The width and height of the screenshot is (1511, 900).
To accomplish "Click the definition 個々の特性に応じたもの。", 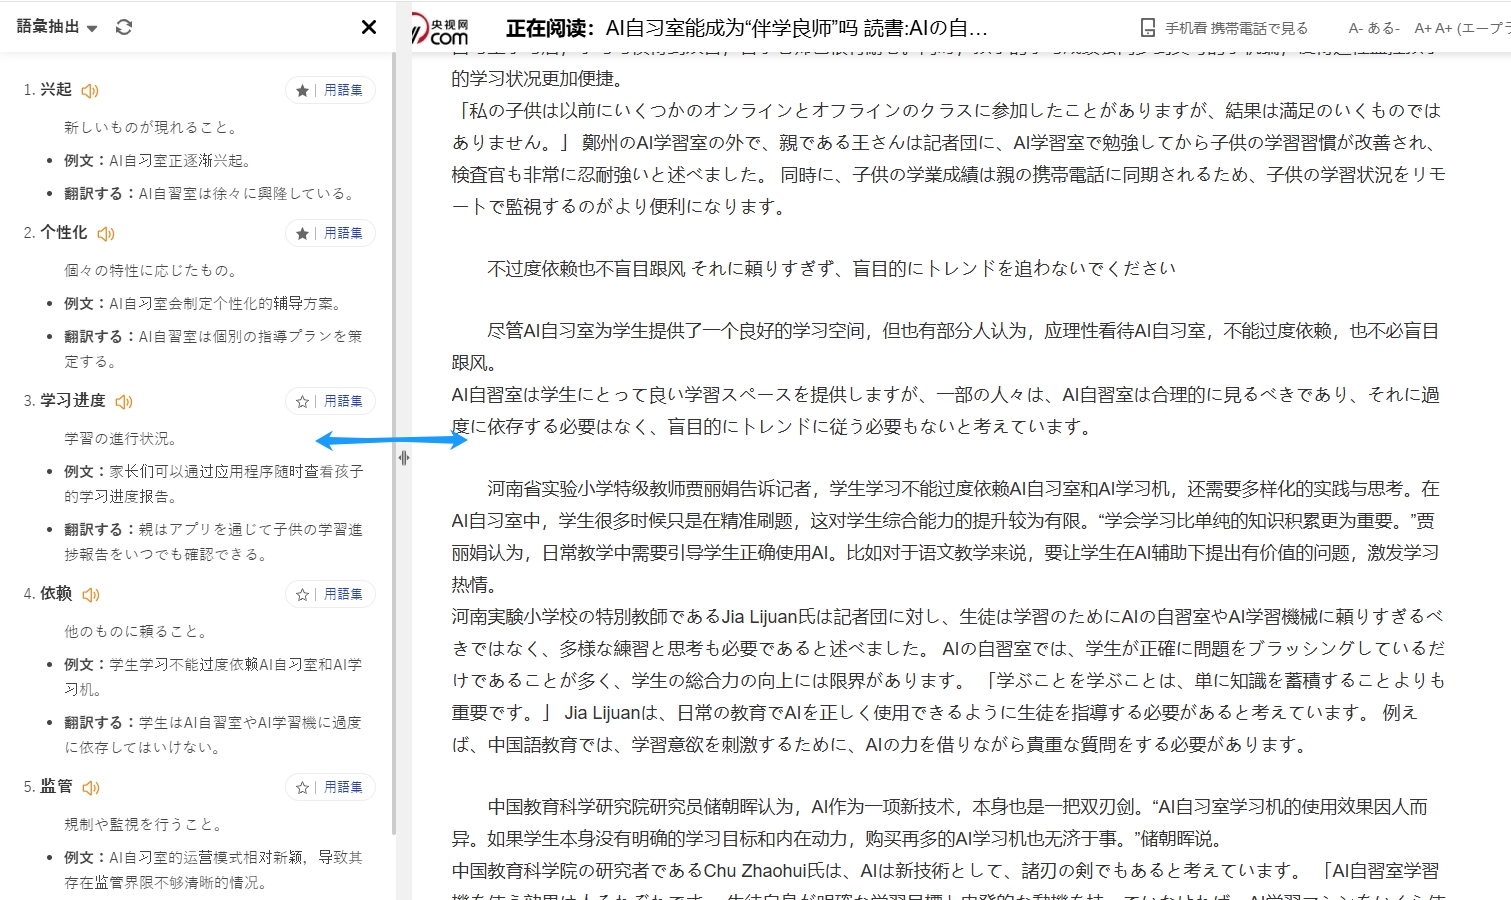I will (152, 270).
